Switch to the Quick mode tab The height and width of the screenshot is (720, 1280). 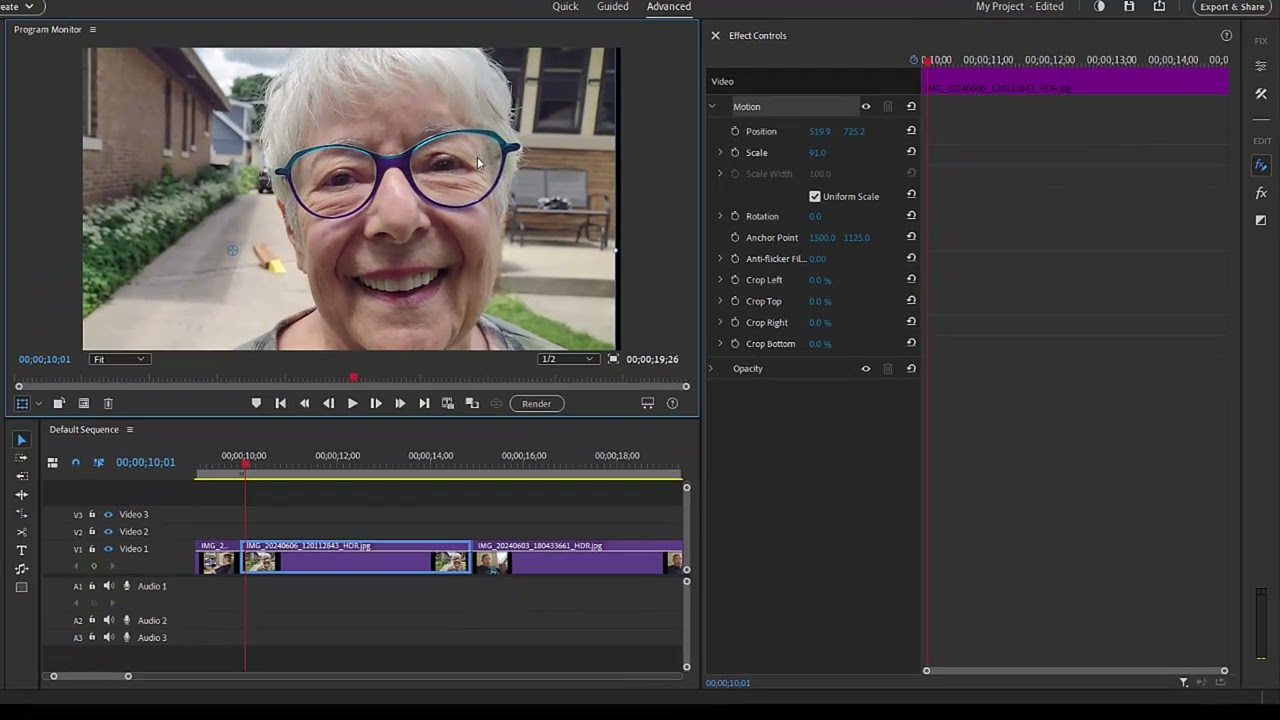565,7
